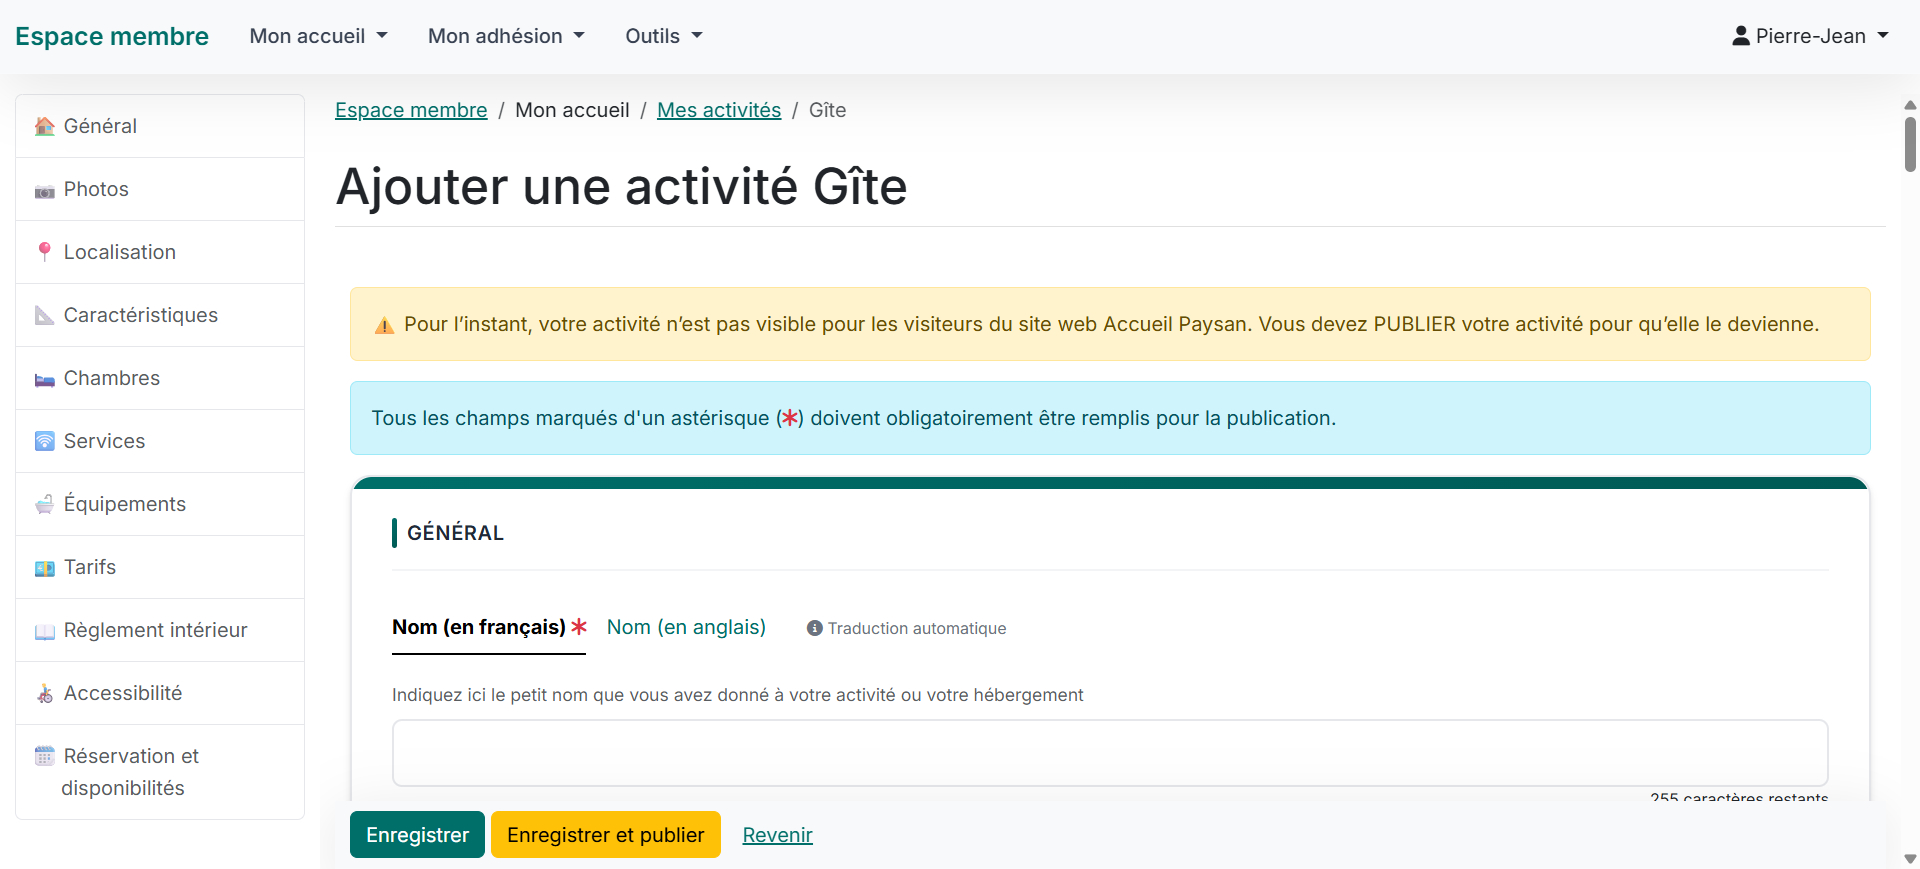Expand the Mon accueil dropdown menu
Image resolution: width=1920 pixels, height=869 pixels.
(x=318, y=36)
